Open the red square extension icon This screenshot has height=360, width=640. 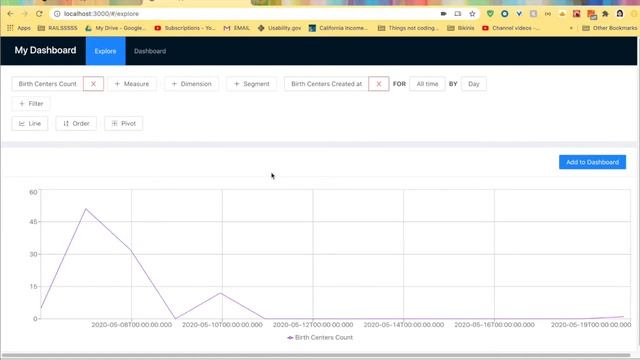[x=576, y=13]
